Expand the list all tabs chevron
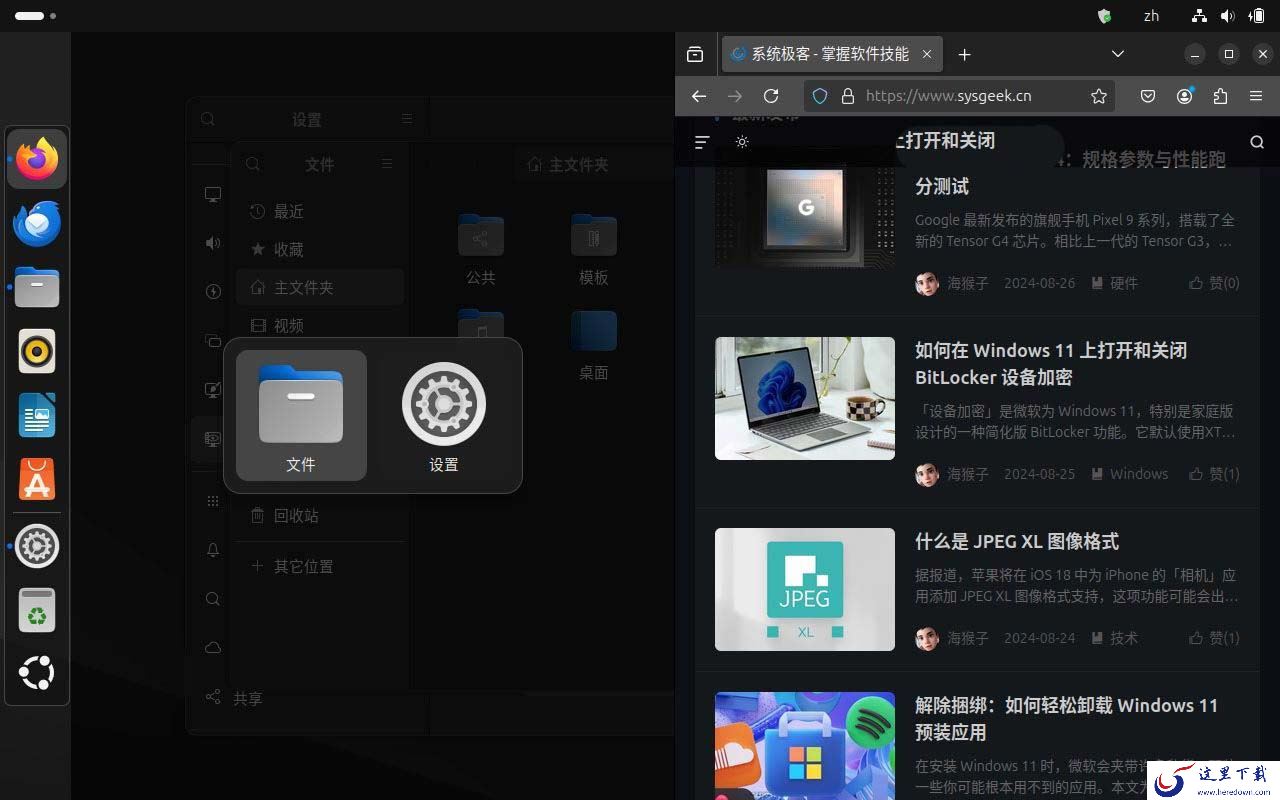Image resolution: width=1280 pixels, height=800 pixels. coord(1118,54)
